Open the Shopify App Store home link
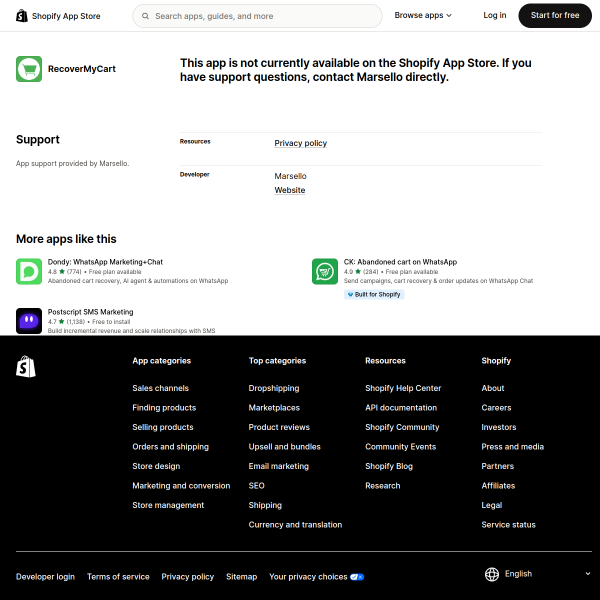Image resolution: width=600 pixels, height=600 pixels. click(x=58, y=16)
